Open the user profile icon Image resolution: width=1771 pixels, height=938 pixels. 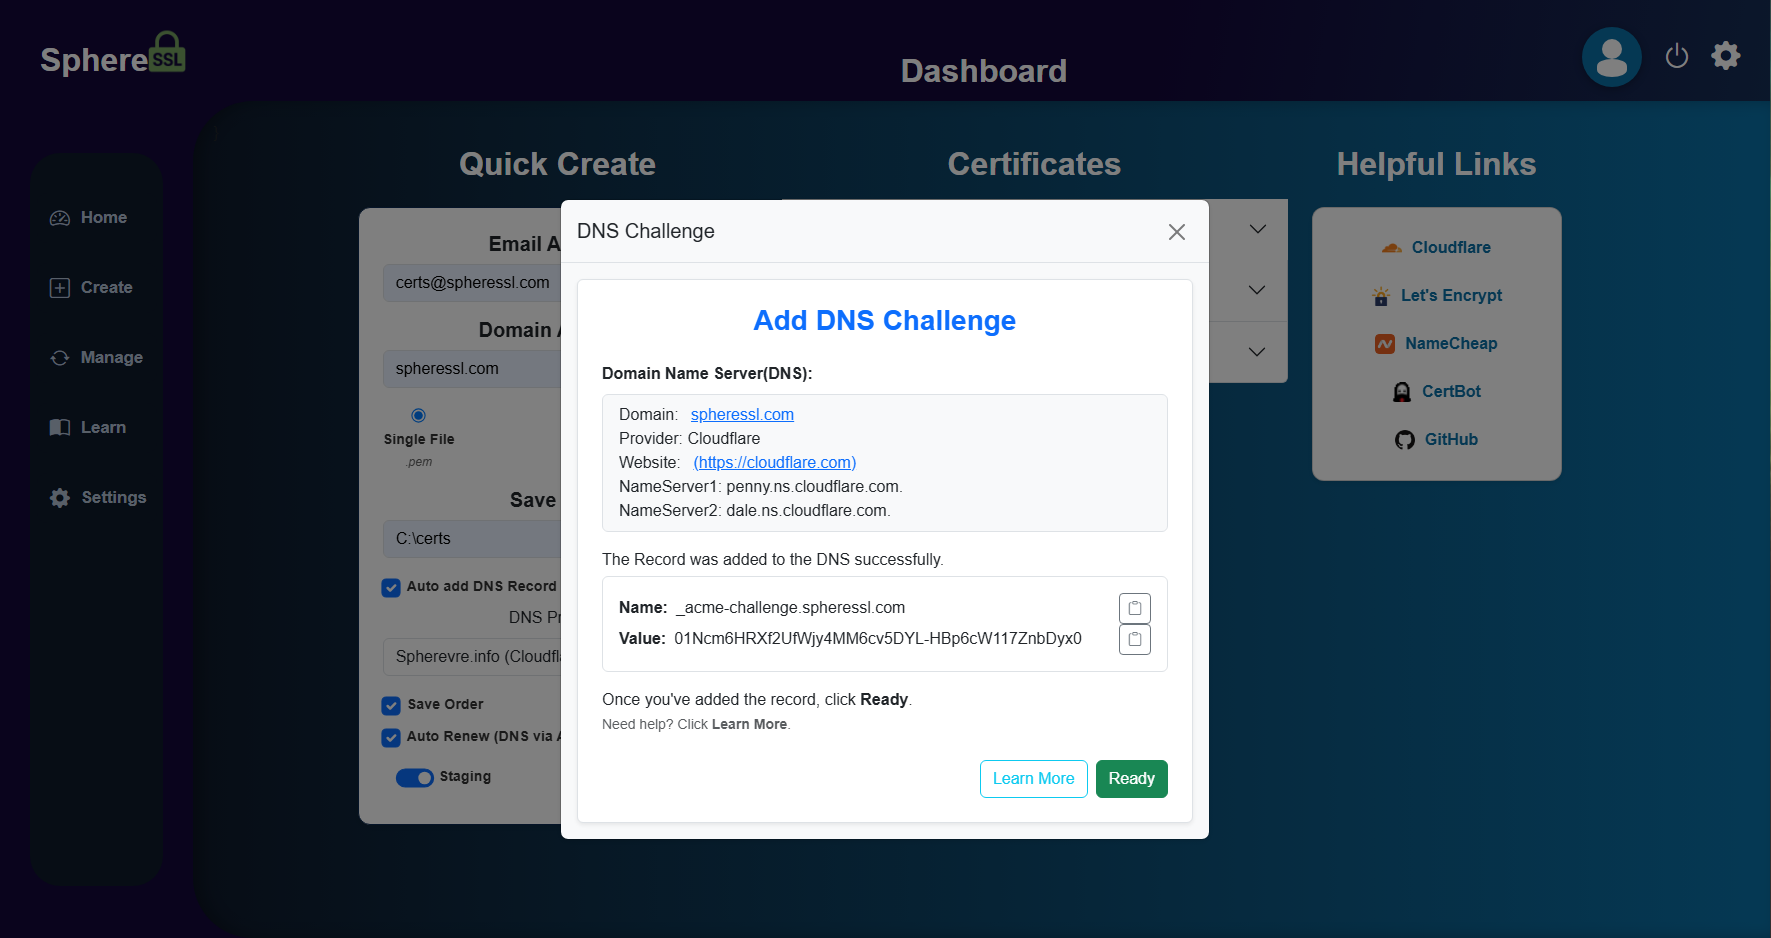coord(1611,57)
